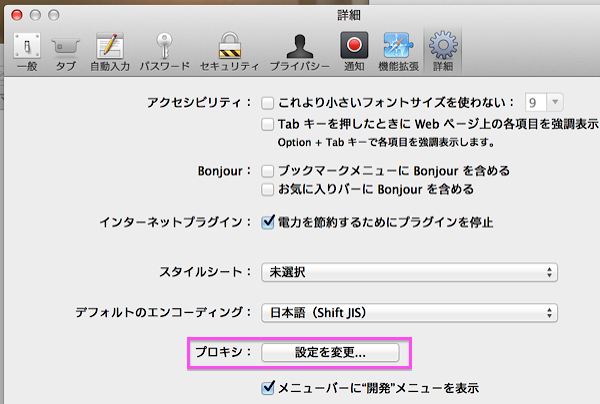Include Bonjour in the bookmarks menu checkbox
Viewport: 600px width, 404px height.
(x=268, y=169)
